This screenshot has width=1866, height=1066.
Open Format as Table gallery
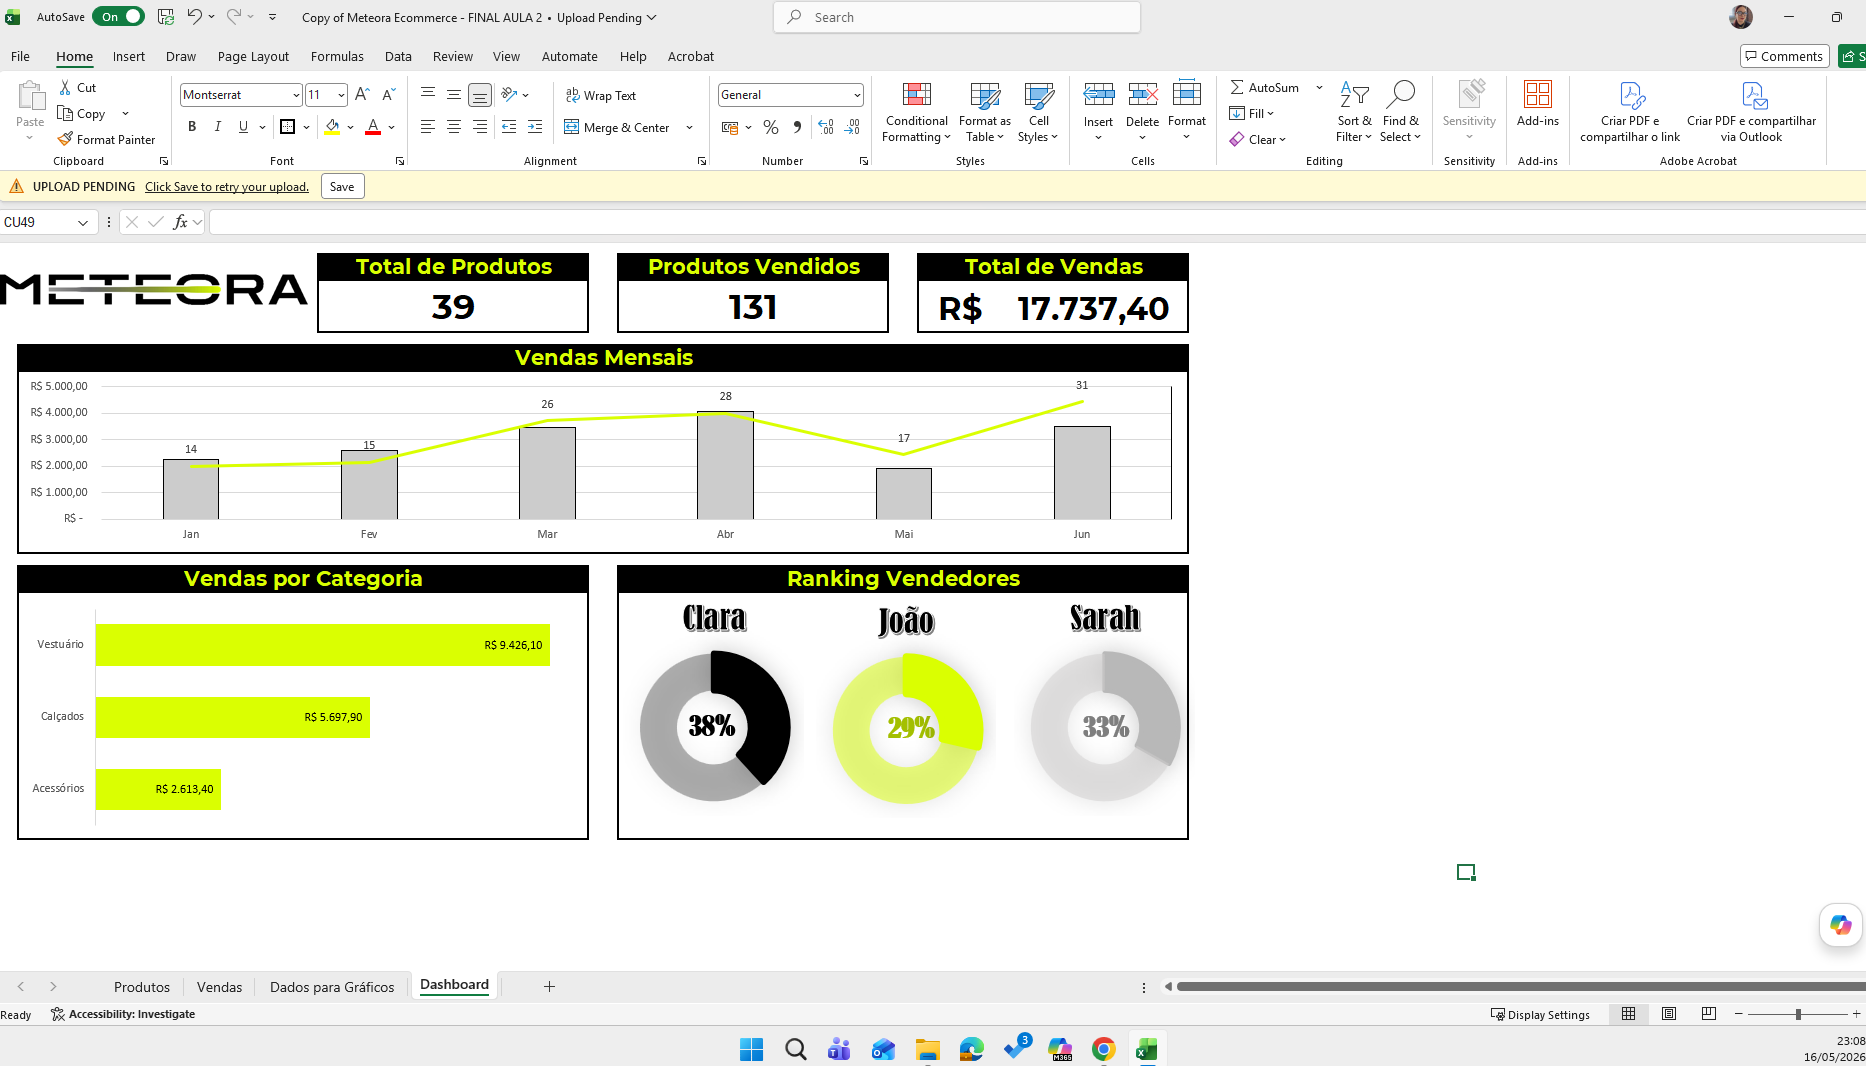coord(985,113)
